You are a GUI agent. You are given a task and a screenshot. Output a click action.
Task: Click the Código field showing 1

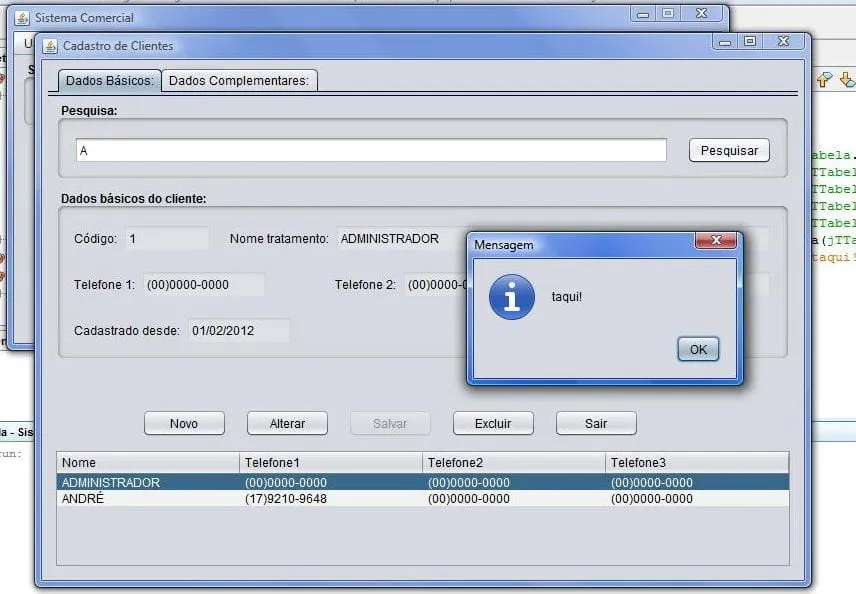pos(168,239)
